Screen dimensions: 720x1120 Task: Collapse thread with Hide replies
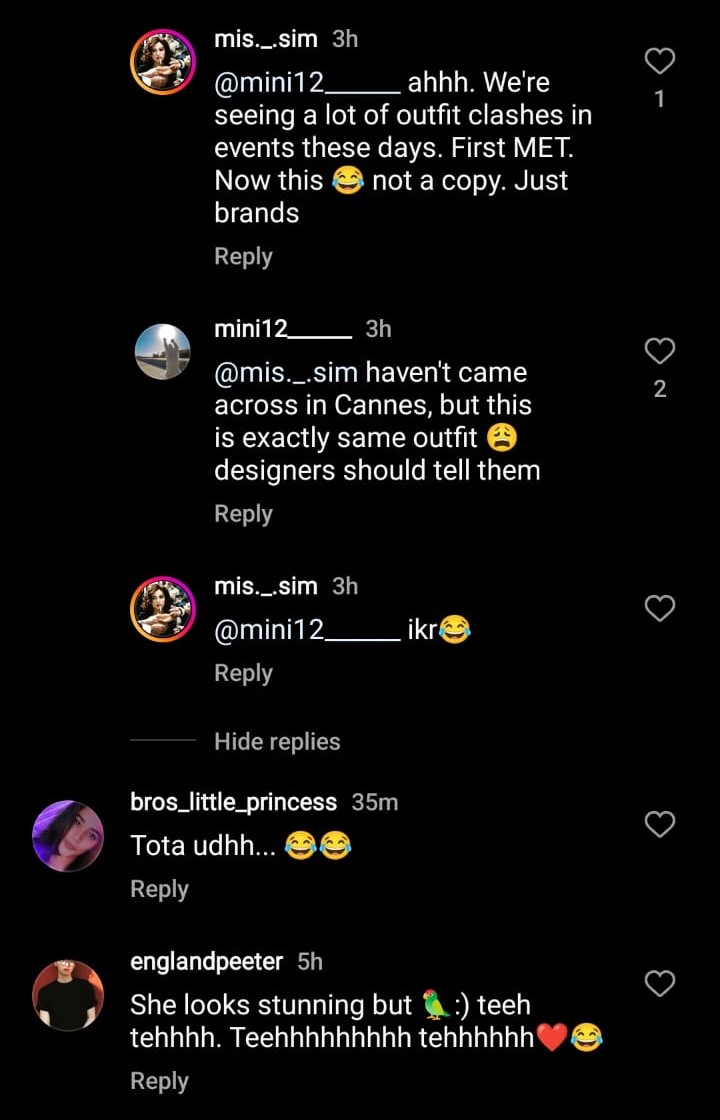click(277, 742)
